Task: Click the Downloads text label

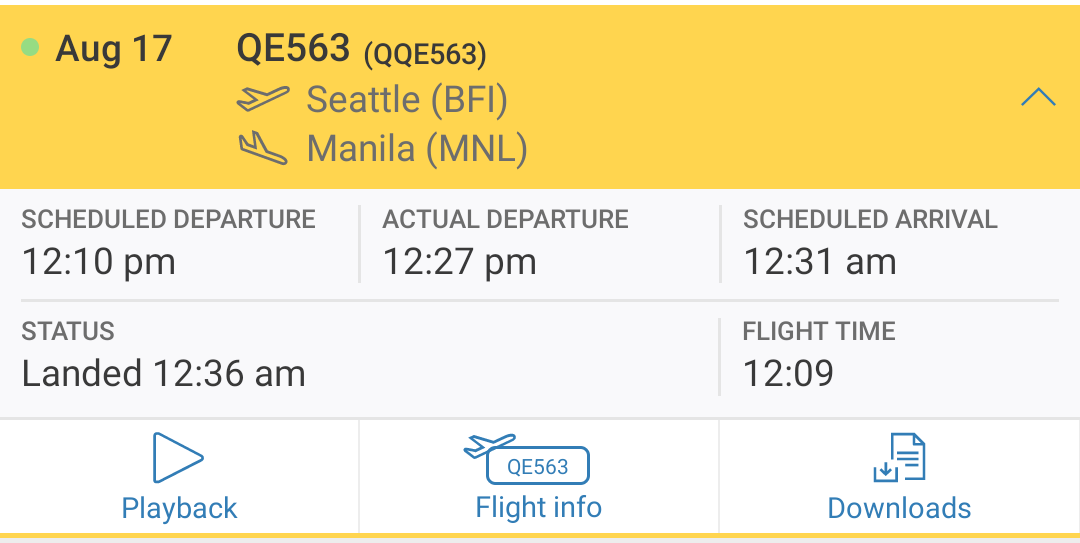Action: [899, 508]
